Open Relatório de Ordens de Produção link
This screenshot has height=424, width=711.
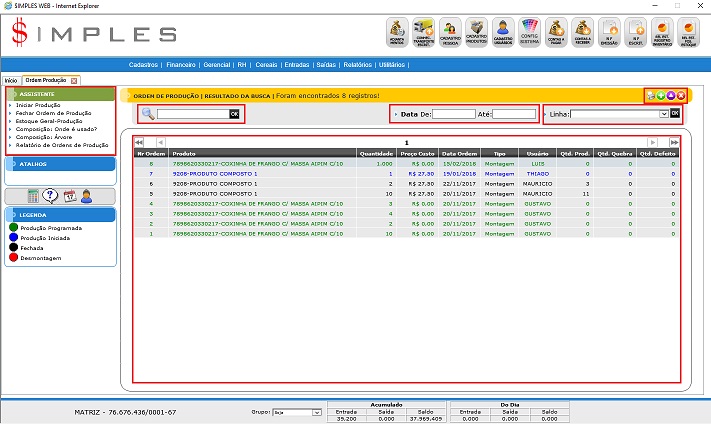point(63,145)
